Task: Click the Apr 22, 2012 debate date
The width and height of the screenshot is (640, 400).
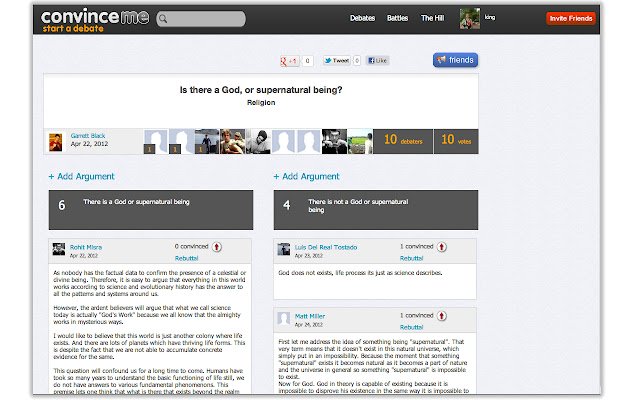Action: pos(89,144)
